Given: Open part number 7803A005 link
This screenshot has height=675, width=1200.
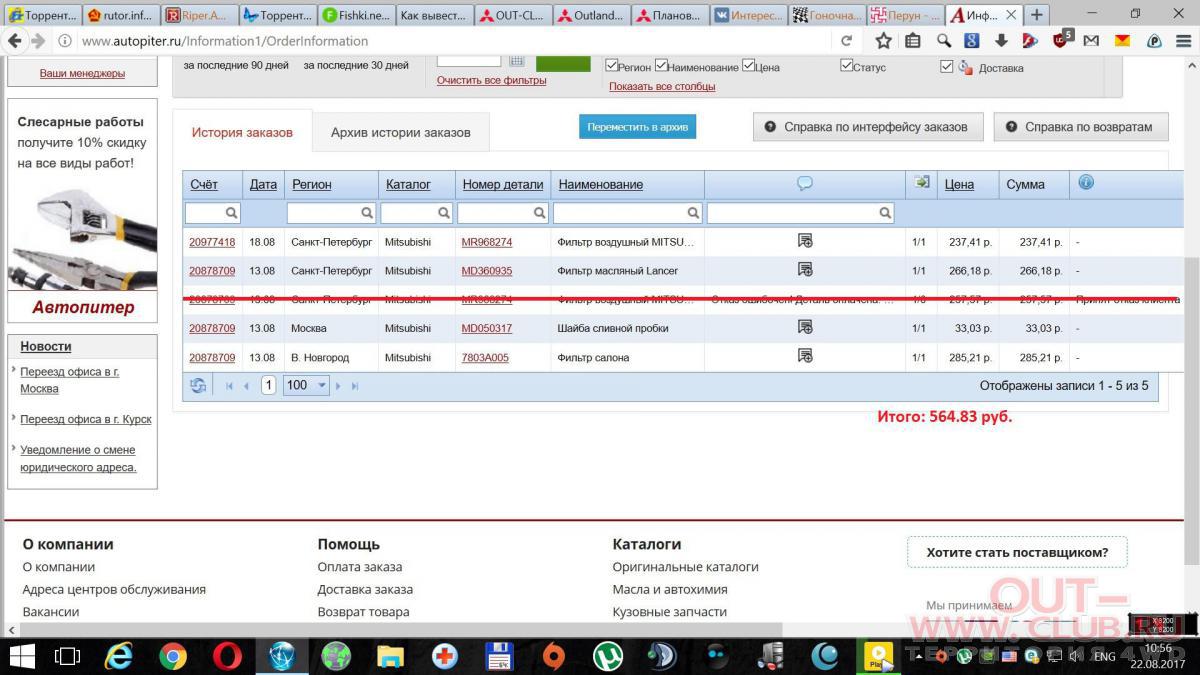Looking at the screenshot, I should click(x=485, y=358).
